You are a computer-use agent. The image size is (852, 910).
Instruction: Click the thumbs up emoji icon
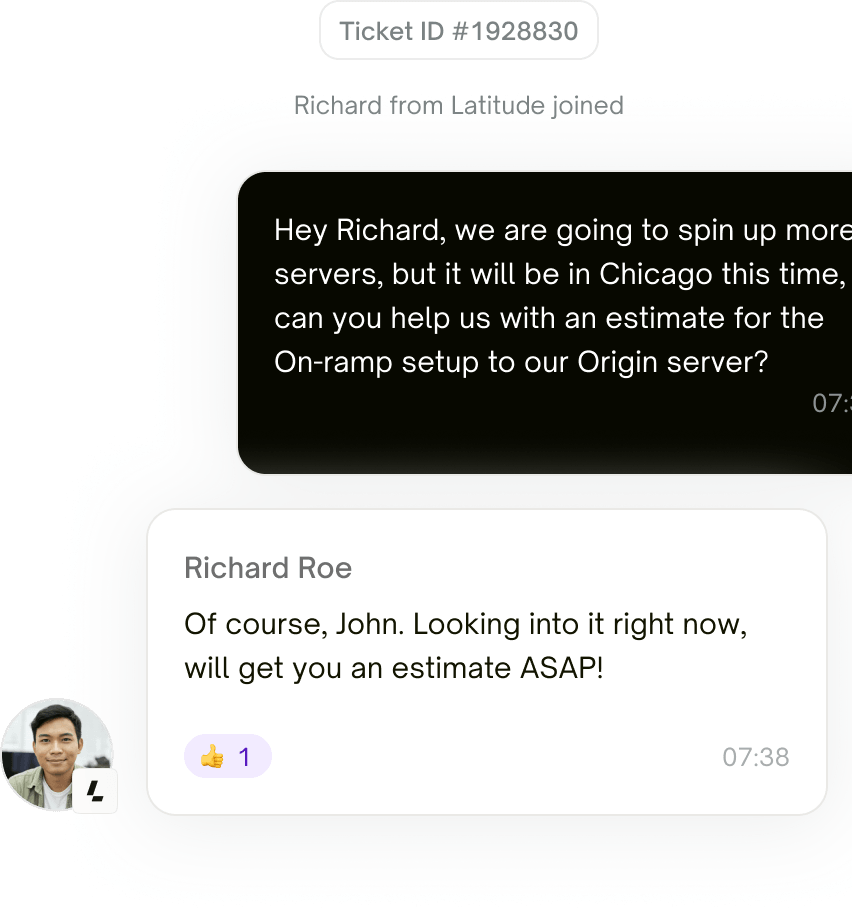[x=212, y=757]
